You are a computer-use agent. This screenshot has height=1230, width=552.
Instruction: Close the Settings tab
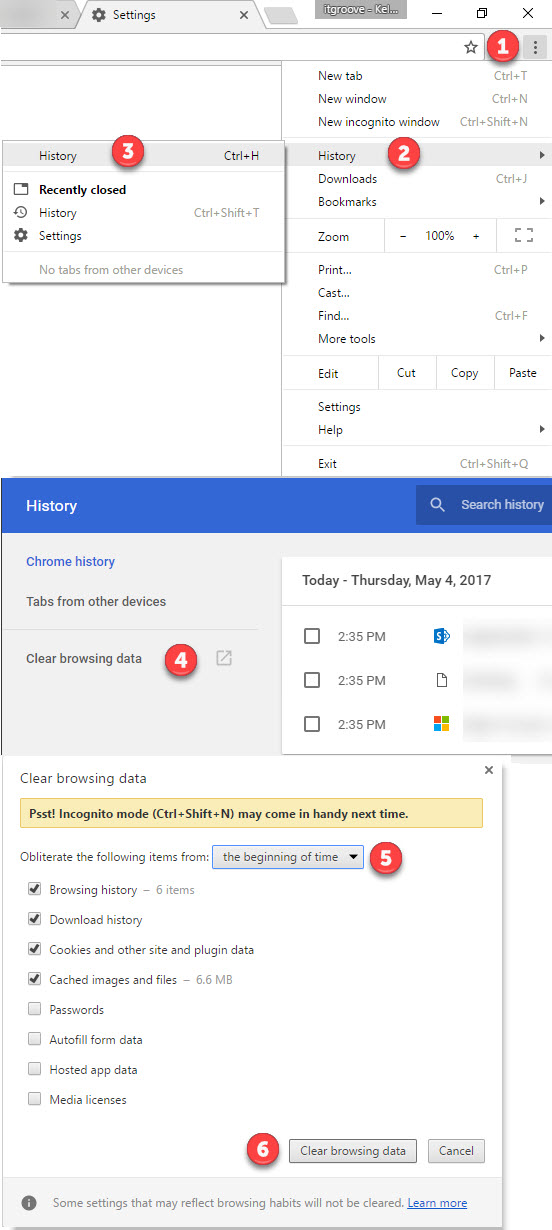(244, 15)
